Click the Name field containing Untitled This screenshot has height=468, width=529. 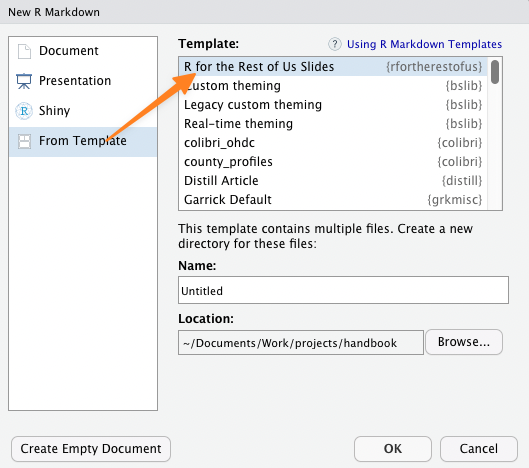pos(343,290)
